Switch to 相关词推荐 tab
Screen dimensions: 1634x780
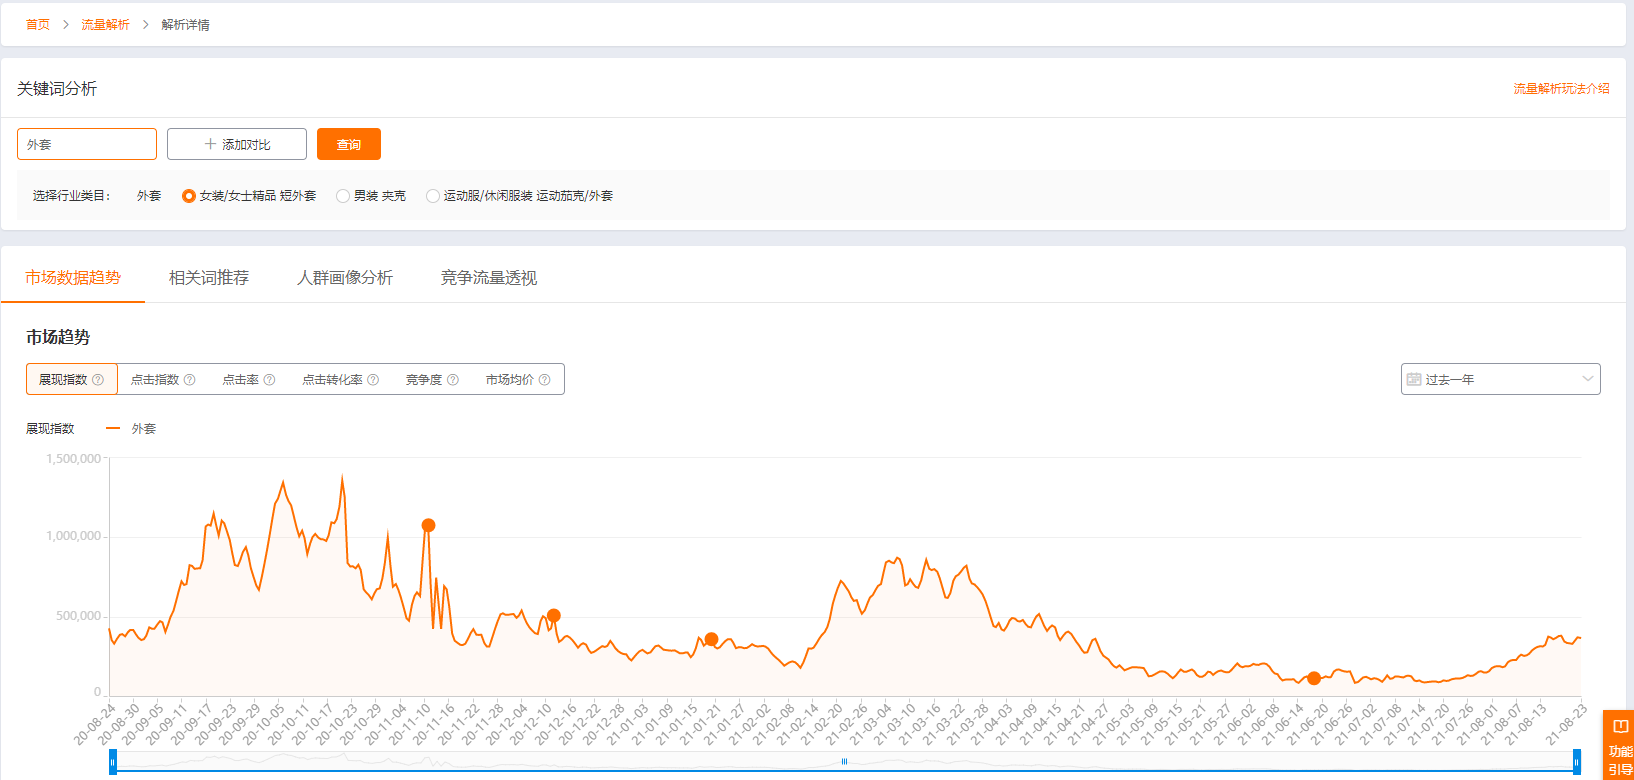(x=209, y=278)
